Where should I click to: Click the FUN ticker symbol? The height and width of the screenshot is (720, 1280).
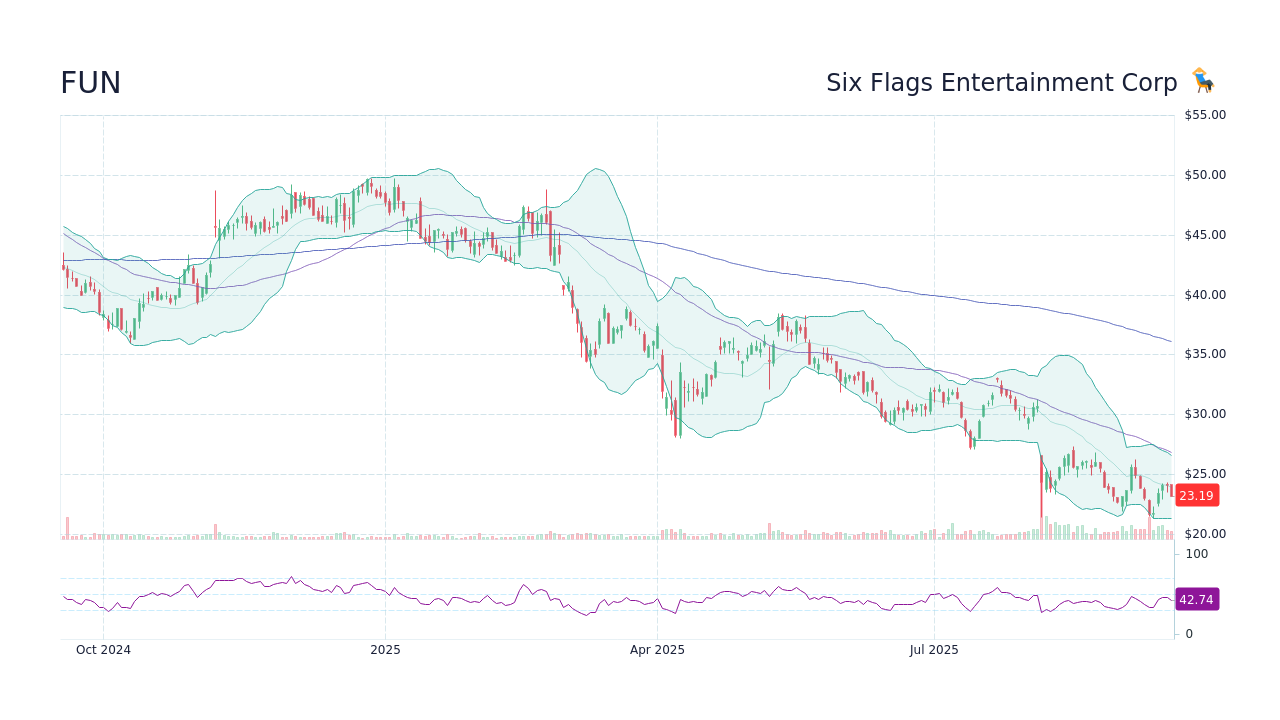(90, 83)
